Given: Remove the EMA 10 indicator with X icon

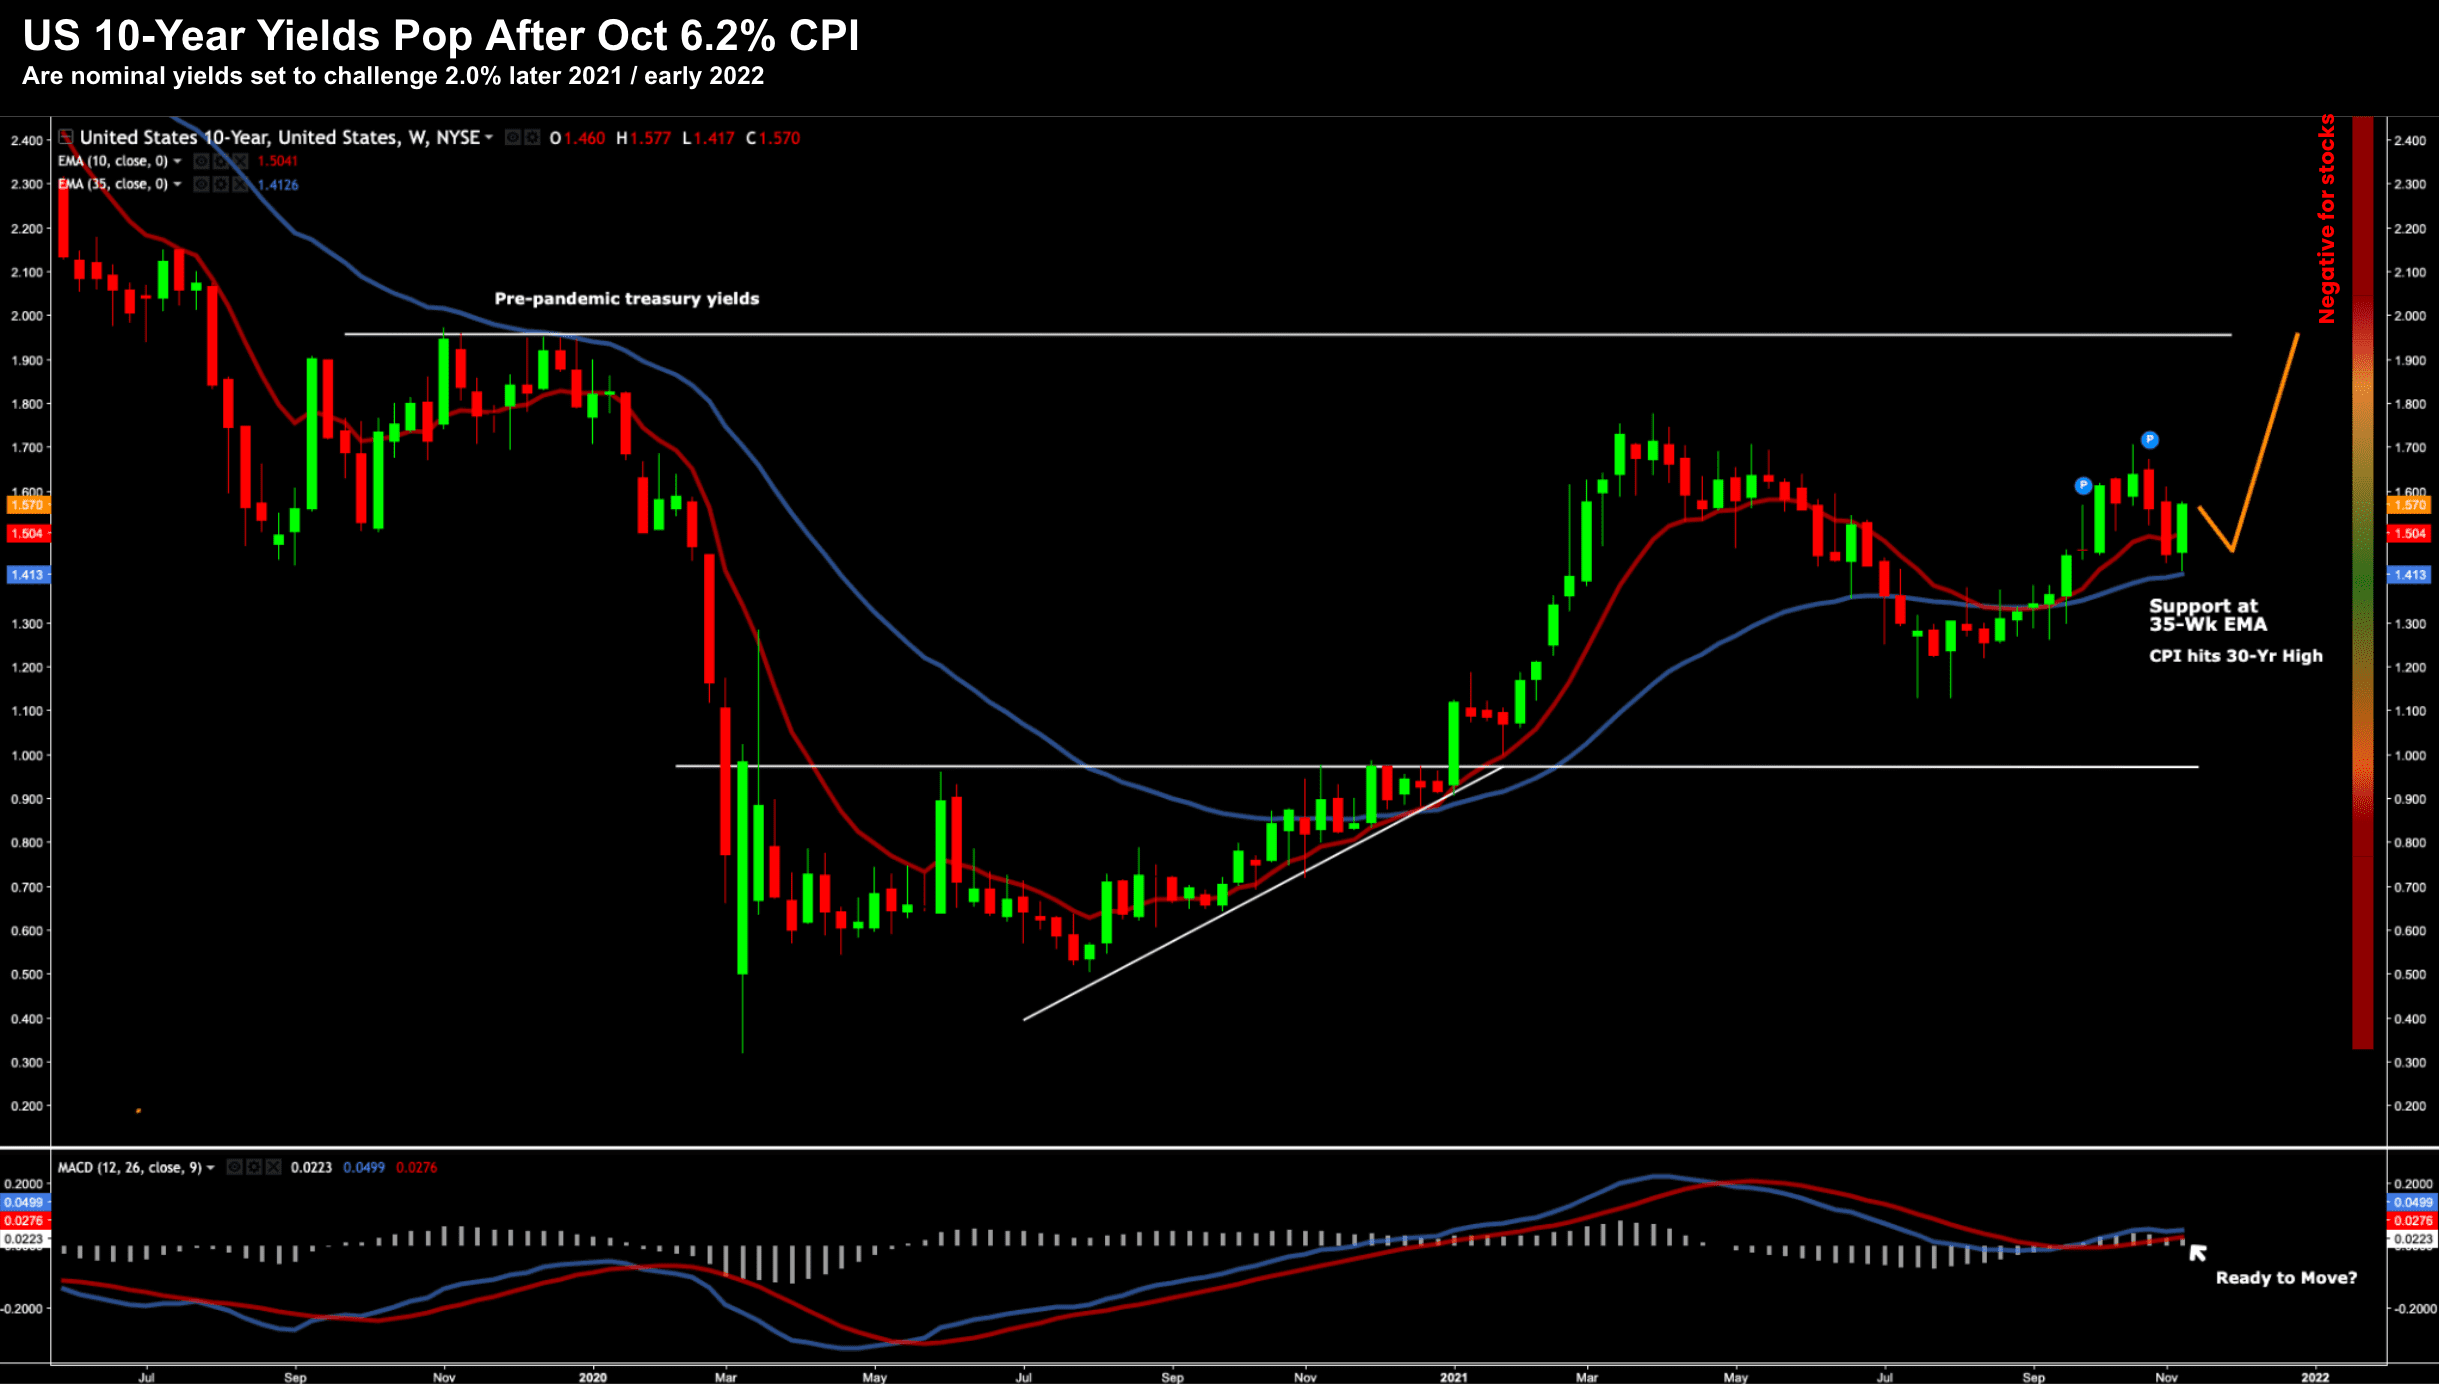Looking at the screenshot, I should tap(240, 161).
